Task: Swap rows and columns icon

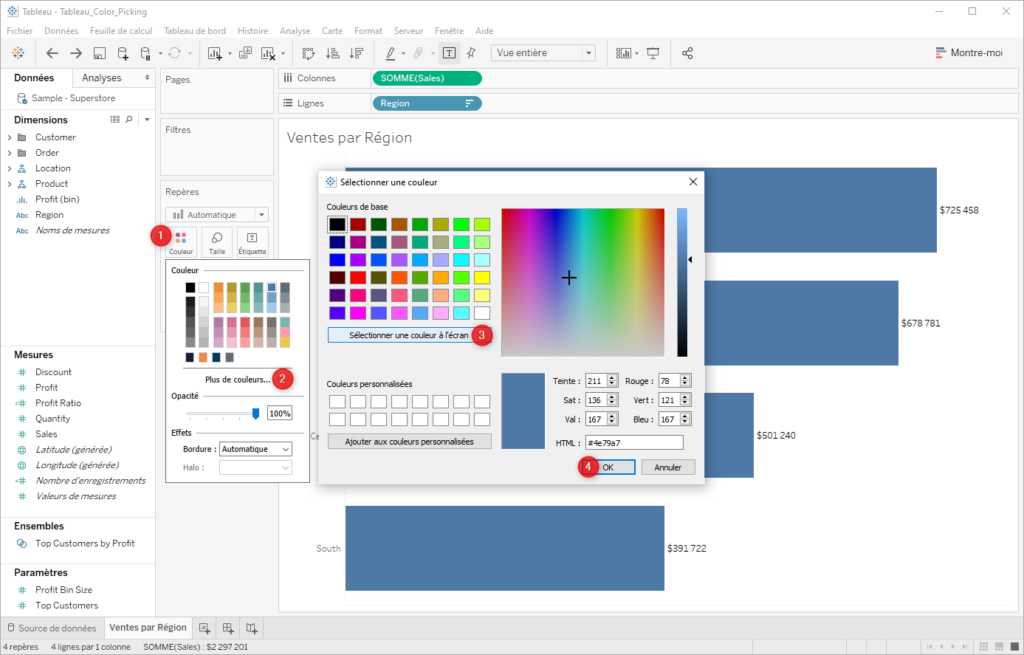Action: [x=308, y=54]
